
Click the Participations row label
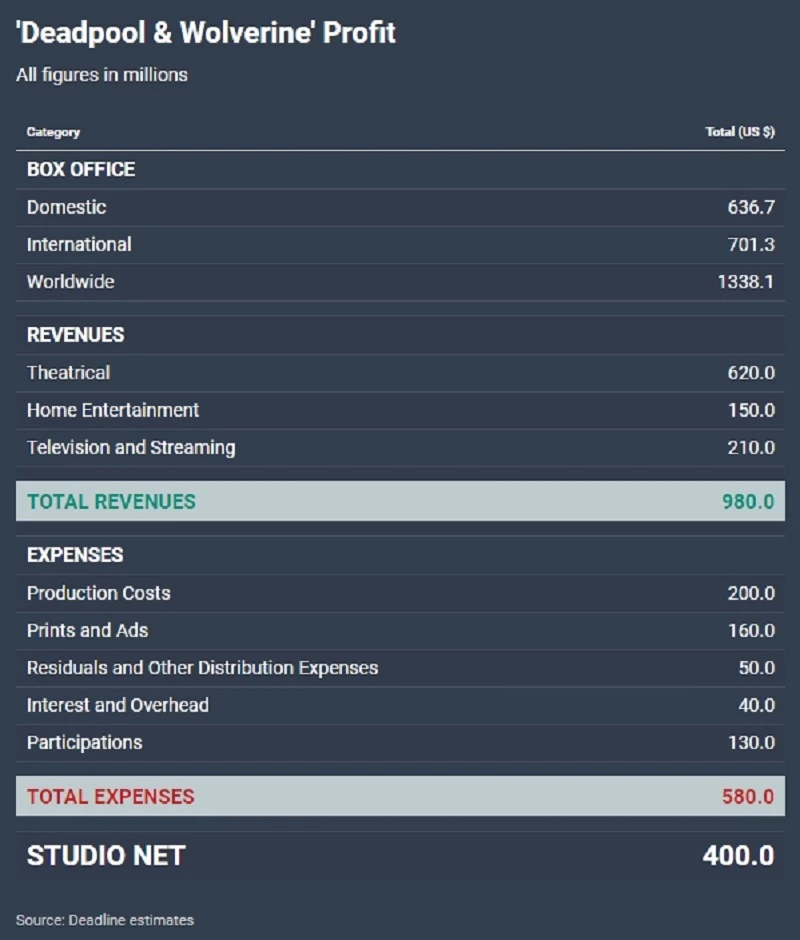[x=85, y=743]
